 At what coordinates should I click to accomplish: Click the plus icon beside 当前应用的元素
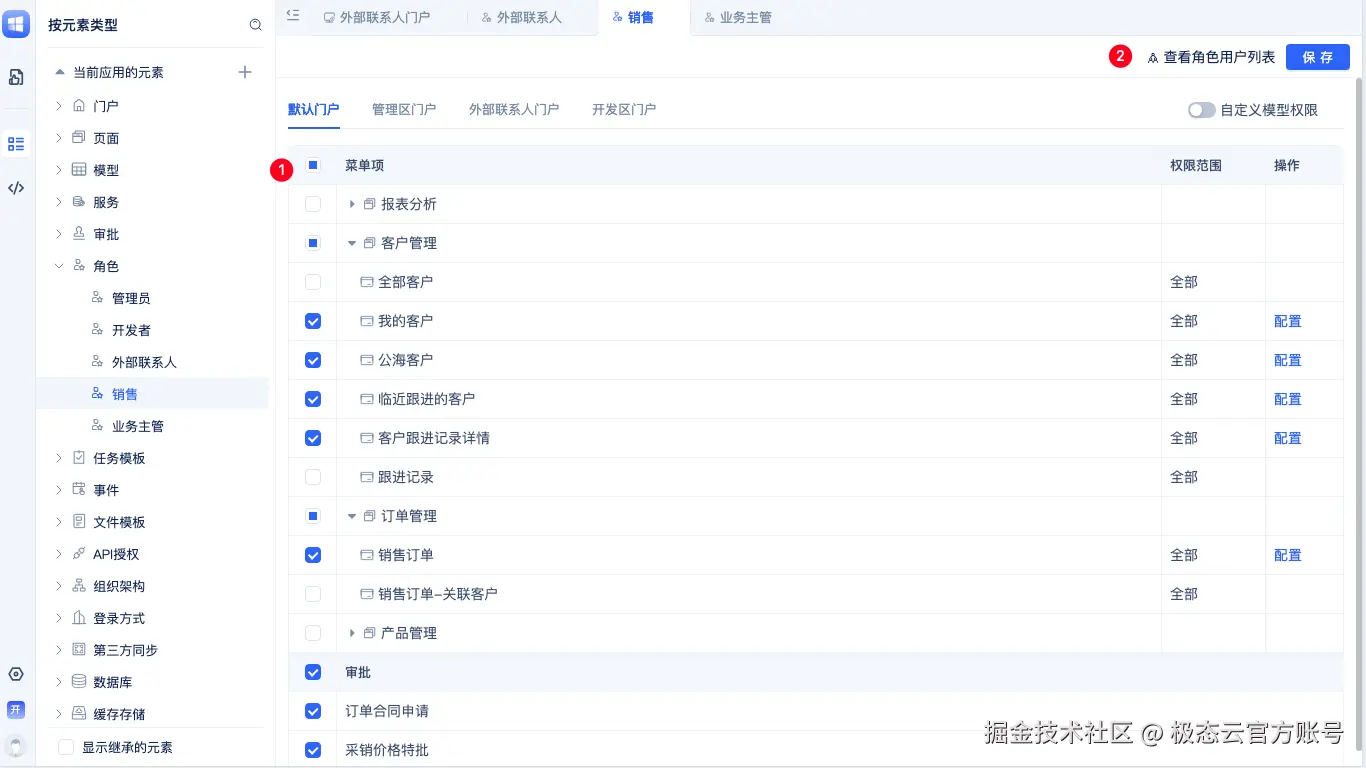(245, 72)
